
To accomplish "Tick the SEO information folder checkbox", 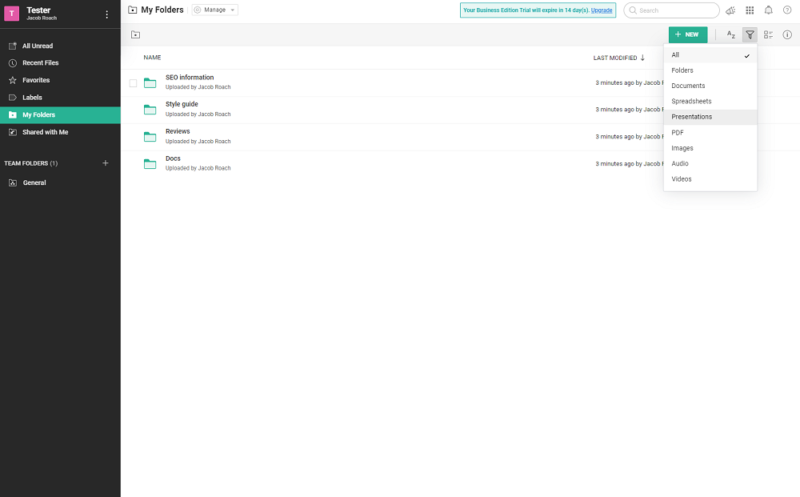I will coord(133,83).
